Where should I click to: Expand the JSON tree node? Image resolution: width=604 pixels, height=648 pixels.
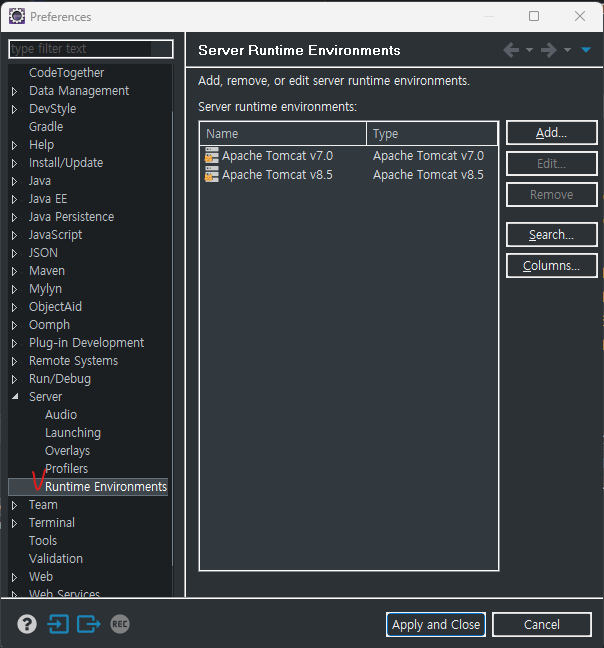(x=14, y=253)
